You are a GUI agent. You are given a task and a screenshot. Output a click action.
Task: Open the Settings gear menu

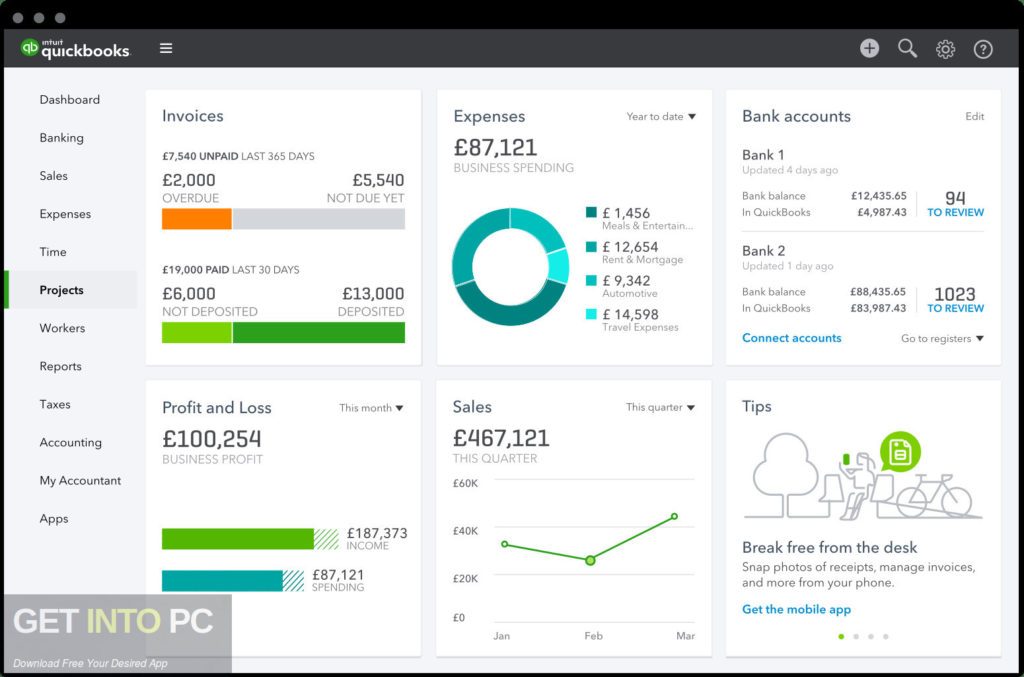pyautogui.click(x=945, y=47)
